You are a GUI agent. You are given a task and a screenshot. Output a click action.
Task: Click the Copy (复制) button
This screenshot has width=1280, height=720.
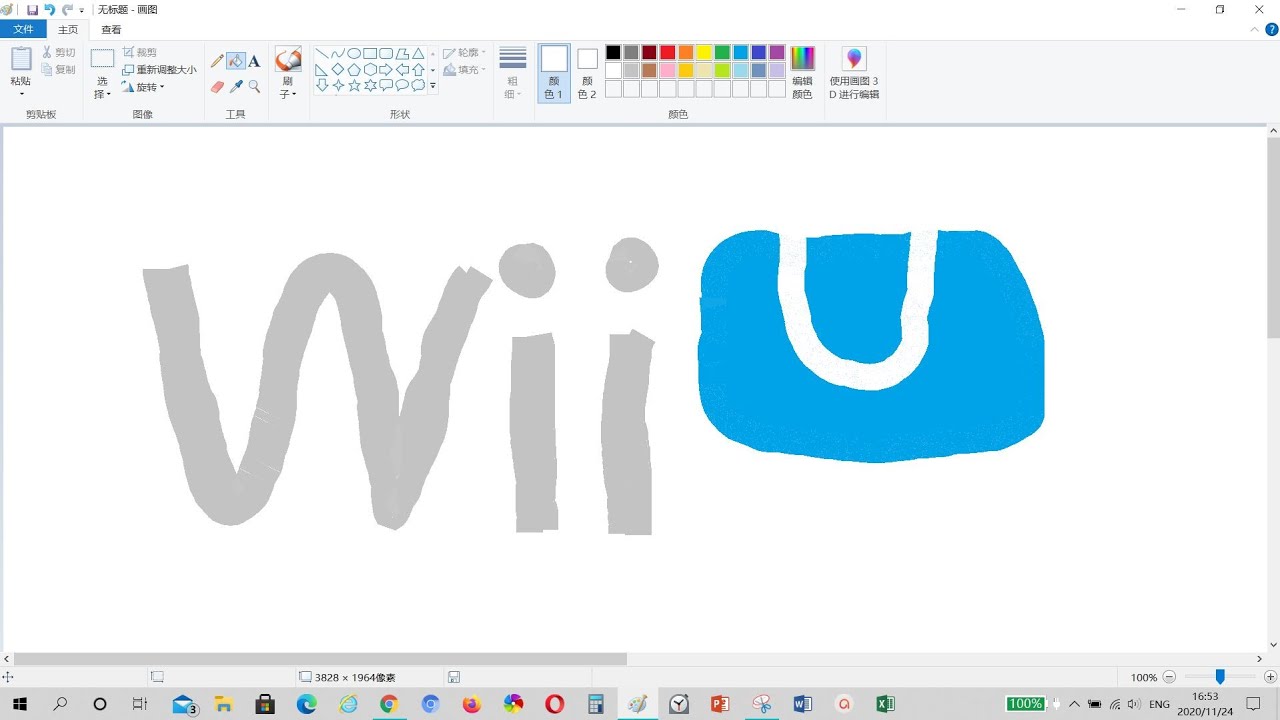pos(58,70)
